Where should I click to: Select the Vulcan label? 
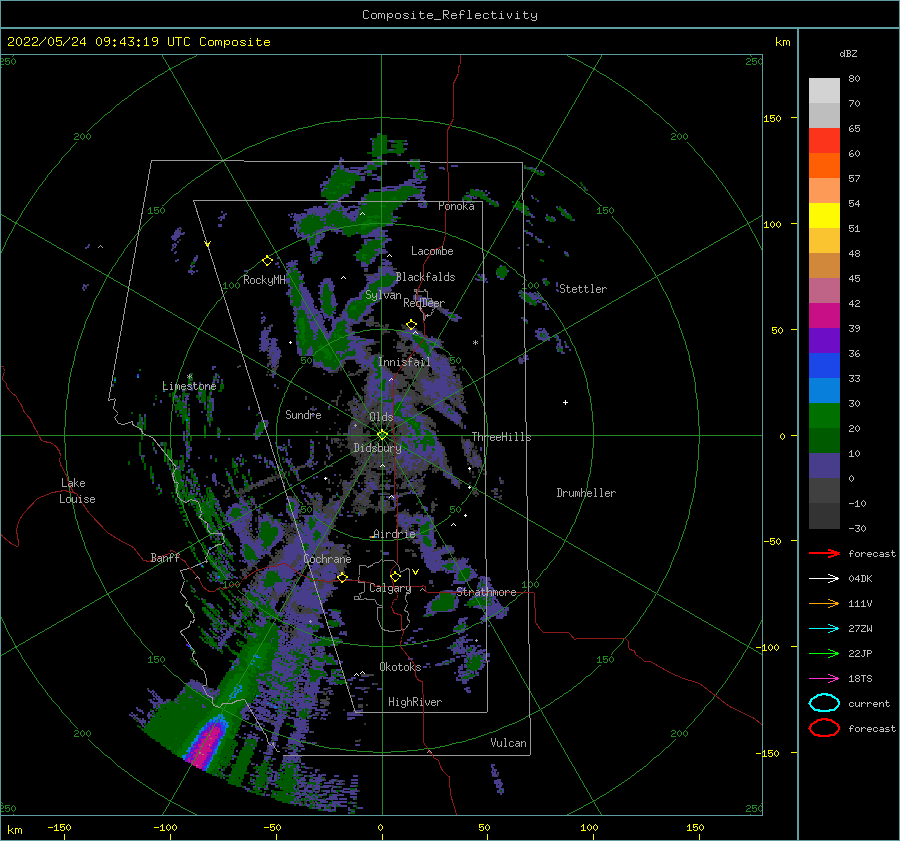pyautogui.click(x=508, y=743)
